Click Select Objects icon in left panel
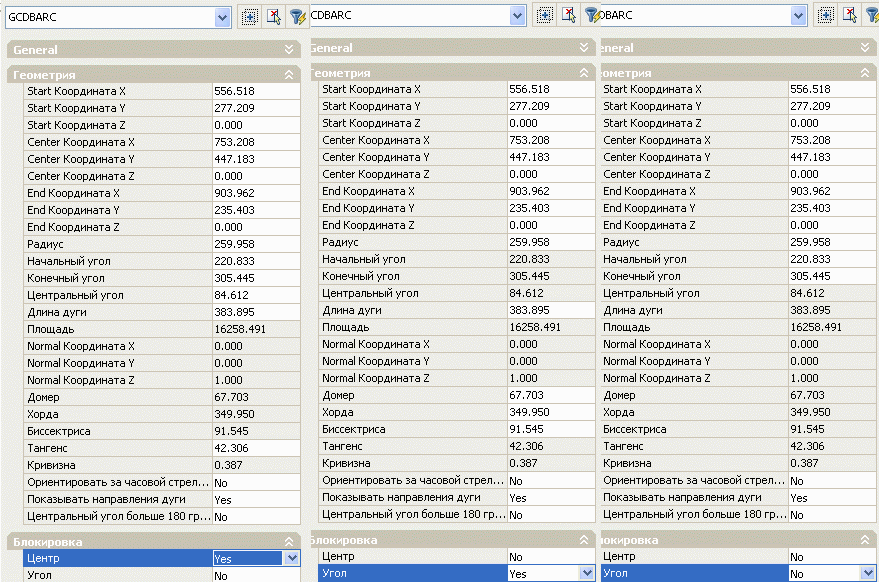This screenshot has height=582, width=879. pyautogui.click(x=274, y=17)
